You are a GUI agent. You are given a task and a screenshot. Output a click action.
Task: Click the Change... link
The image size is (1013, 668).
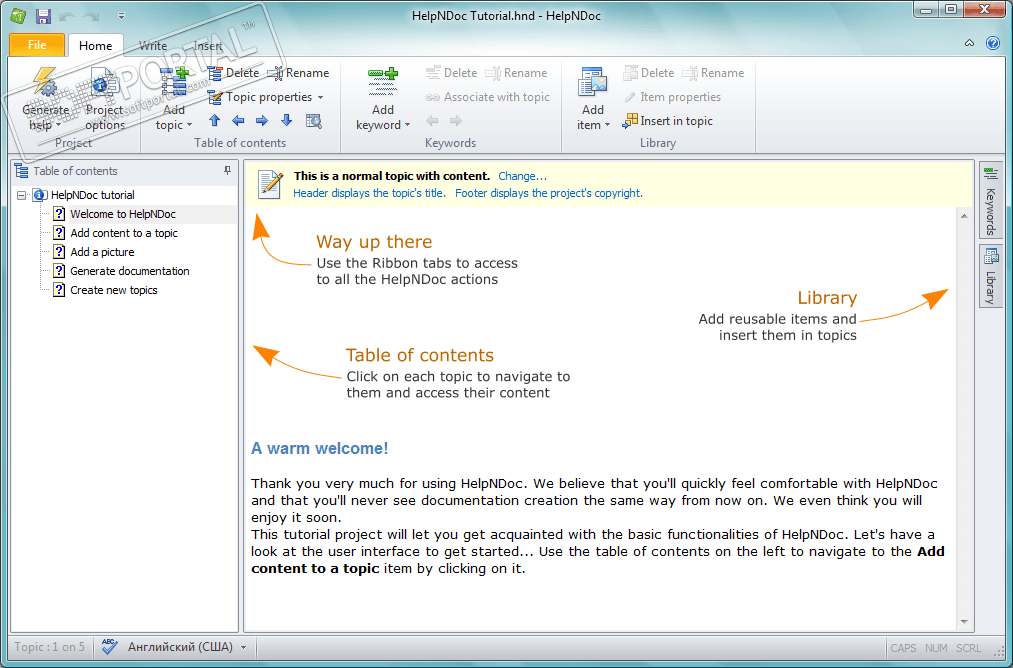(522, 176)
